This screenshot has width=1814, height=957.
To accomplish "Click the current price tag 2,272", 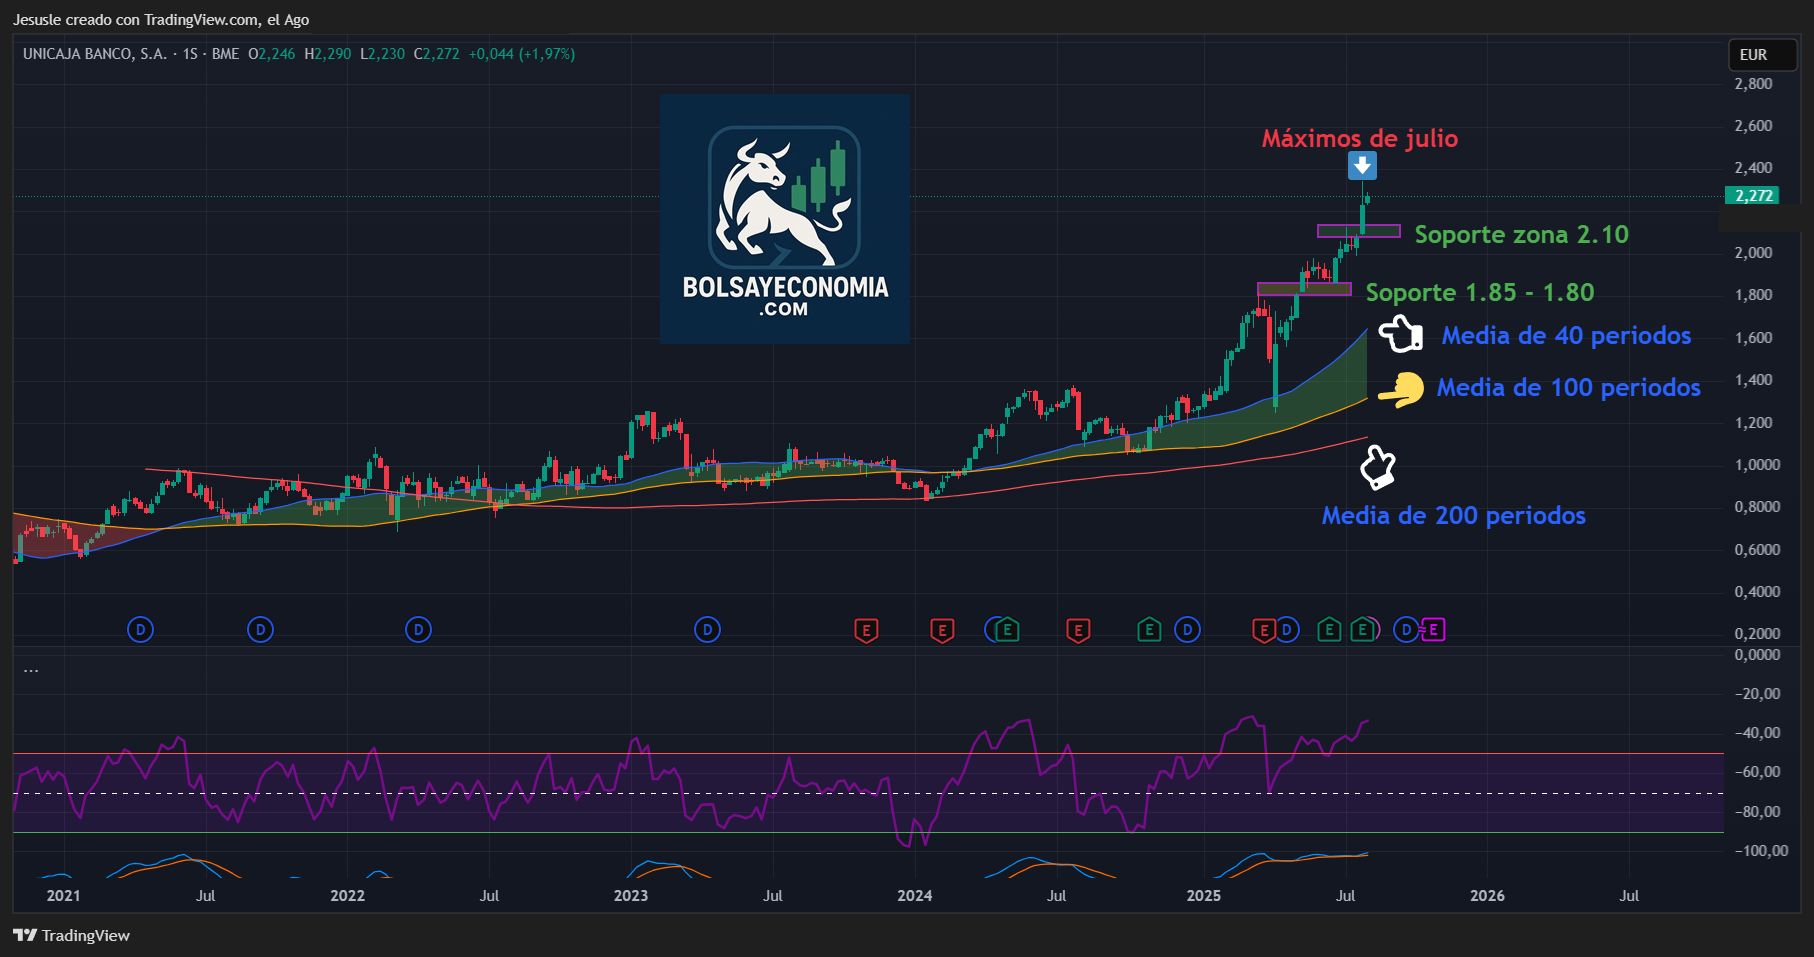I will tap(1753, 196).
